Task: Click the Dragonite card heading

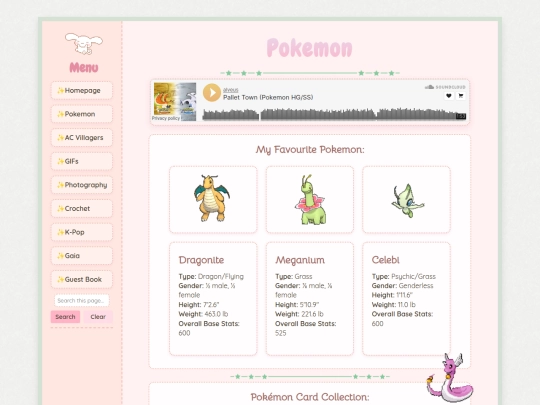Action: 201,260
